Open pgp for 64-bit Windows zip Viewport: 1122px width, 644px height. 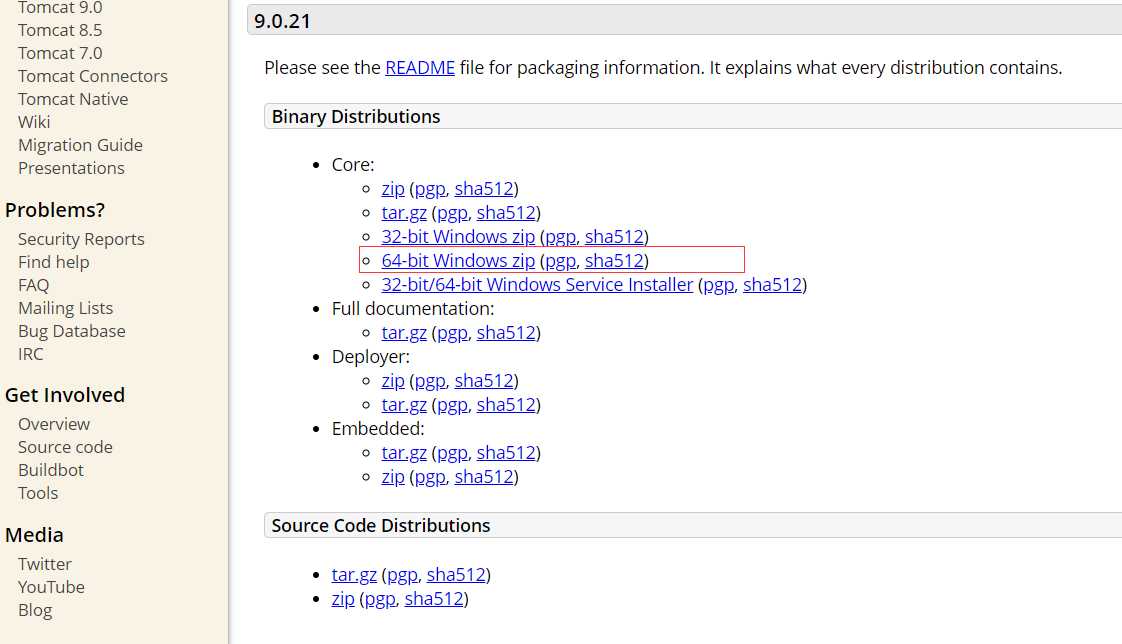pos(560,261)
